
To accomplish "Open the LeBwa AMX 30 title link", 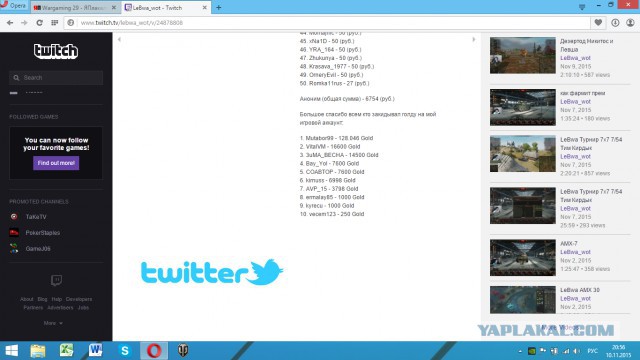I will [580, 290].
